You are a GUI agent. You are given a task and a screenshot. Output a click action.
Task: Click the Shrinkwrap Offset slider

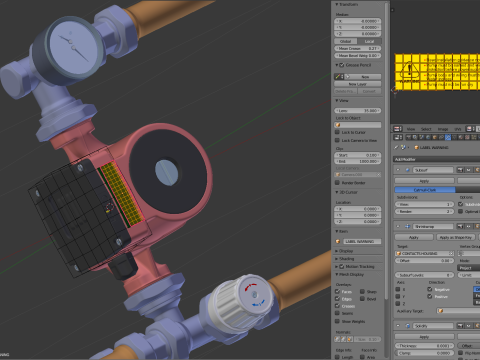click(x=424, y=261)
